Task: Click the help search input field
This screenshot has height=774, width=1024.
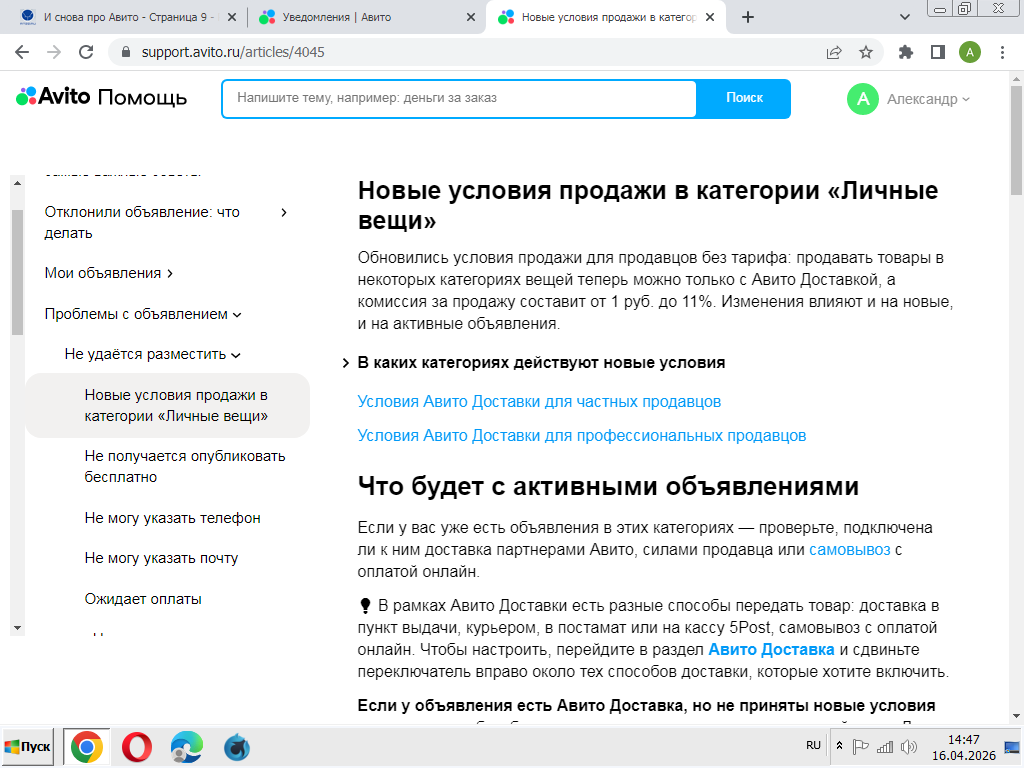Action: pyautogui.click(x=460, y=98)
